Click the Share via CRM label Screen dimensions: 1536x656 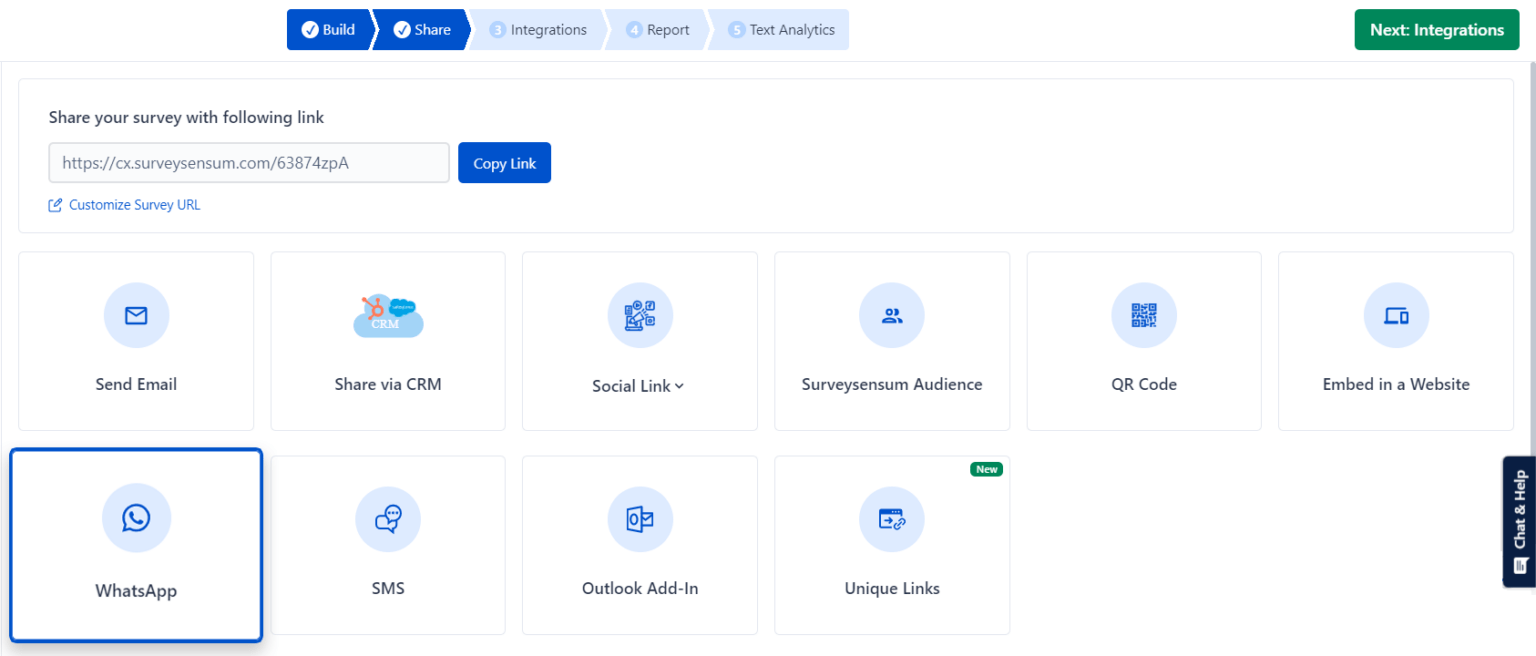click(x=388, y=384)
